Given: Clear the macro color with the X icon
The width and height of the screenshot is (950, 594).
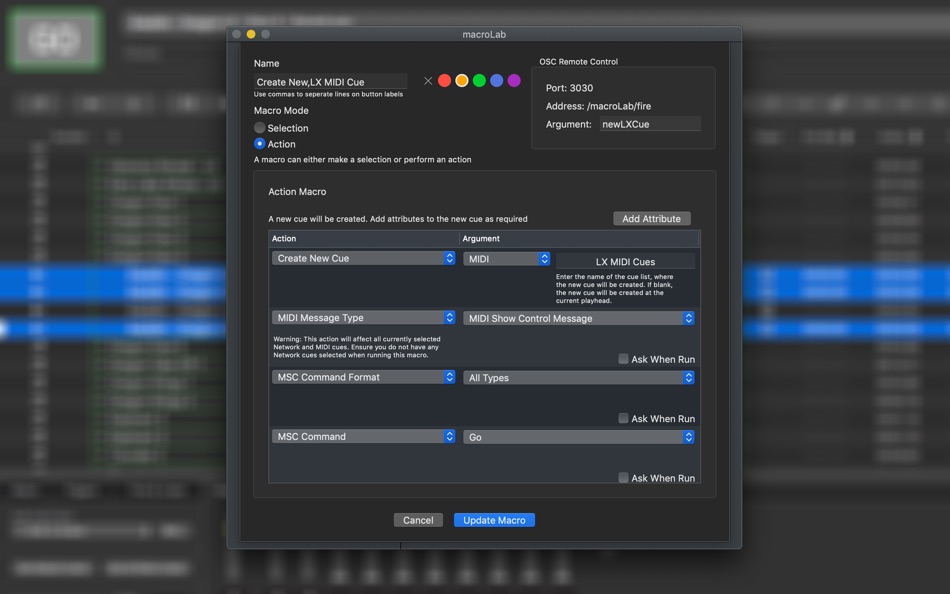Looking at the screenshot, I should pos(428,81).
